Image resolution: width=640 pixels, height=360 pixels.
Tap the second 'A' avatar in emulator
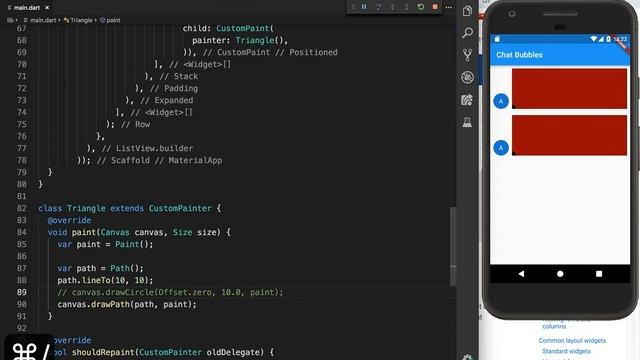pos(501,148)
